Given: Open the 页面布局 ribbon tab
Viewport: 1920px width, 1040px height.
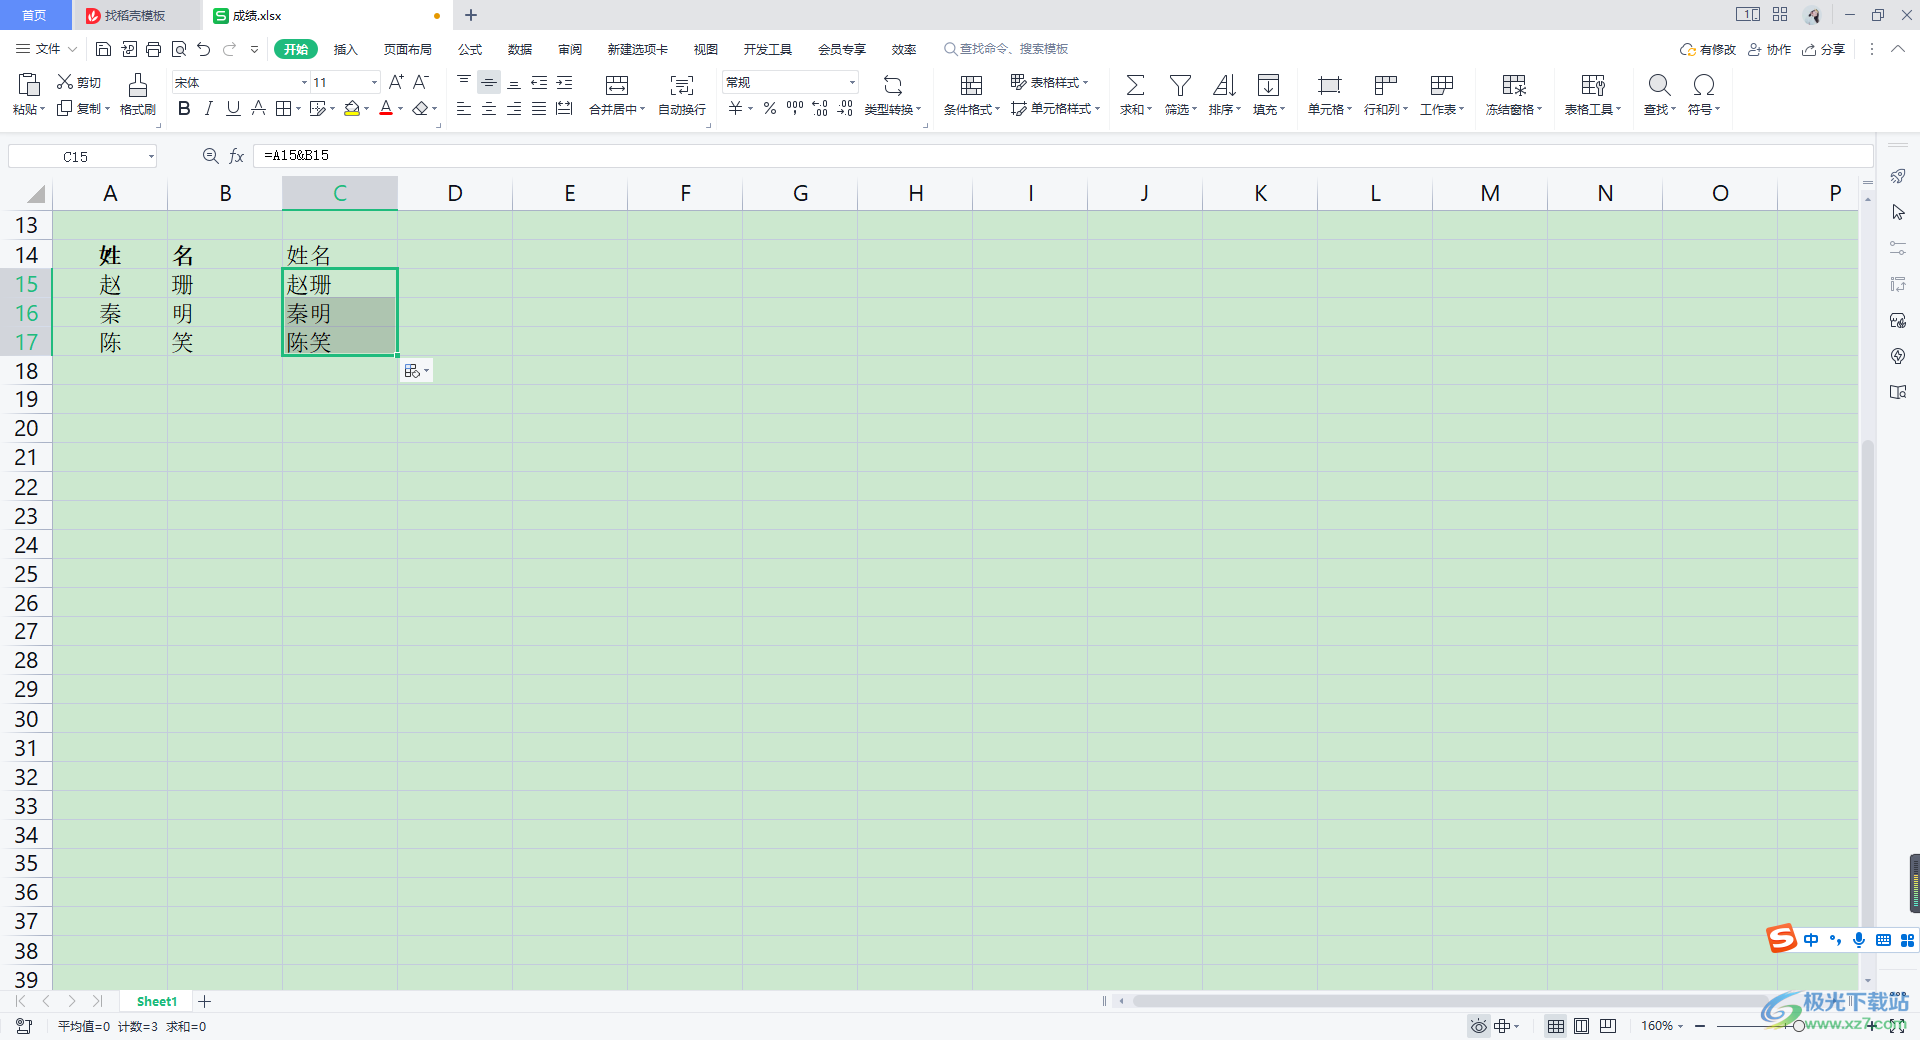Looking at the screenshot, I should [x=407, y=49].
